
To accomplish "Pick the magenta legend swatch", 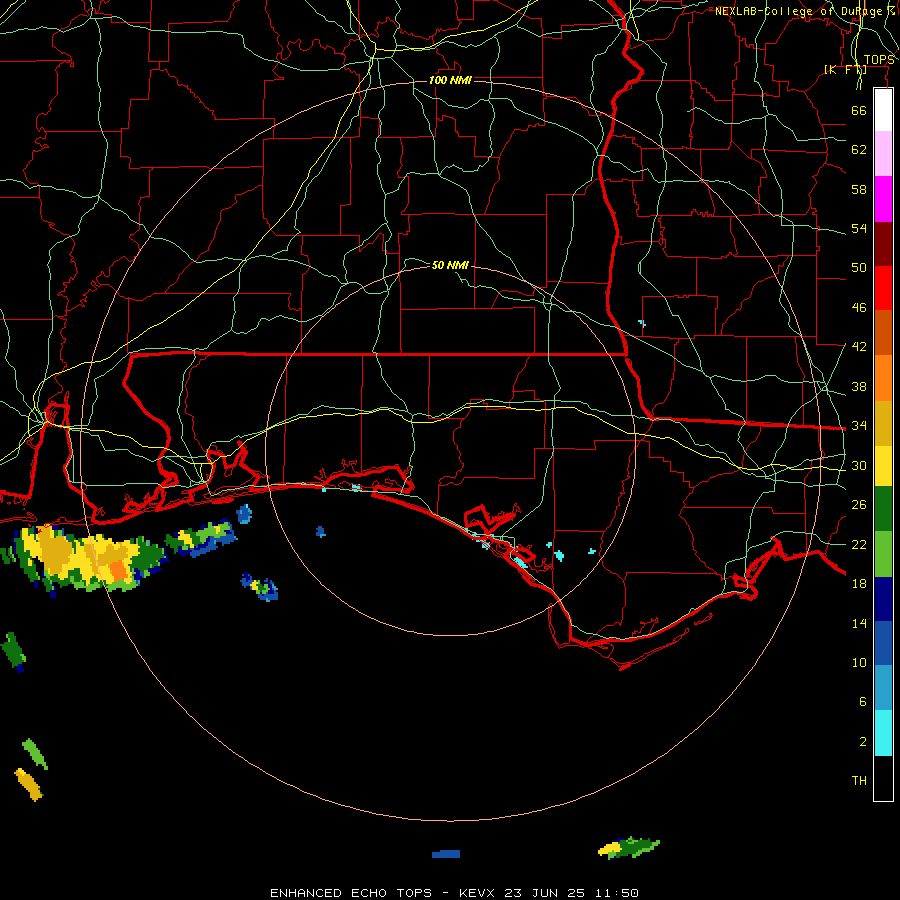I will point(883,199).
